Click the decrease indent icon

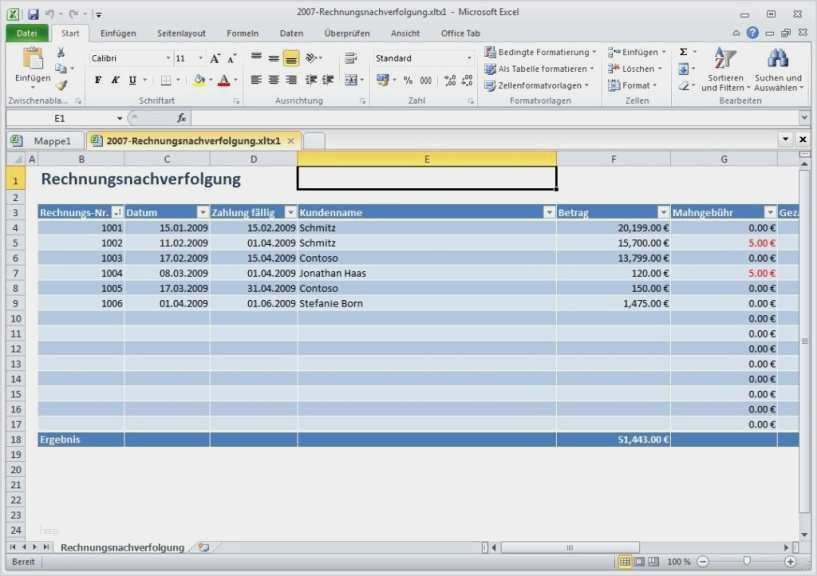[x=311, y=80]
